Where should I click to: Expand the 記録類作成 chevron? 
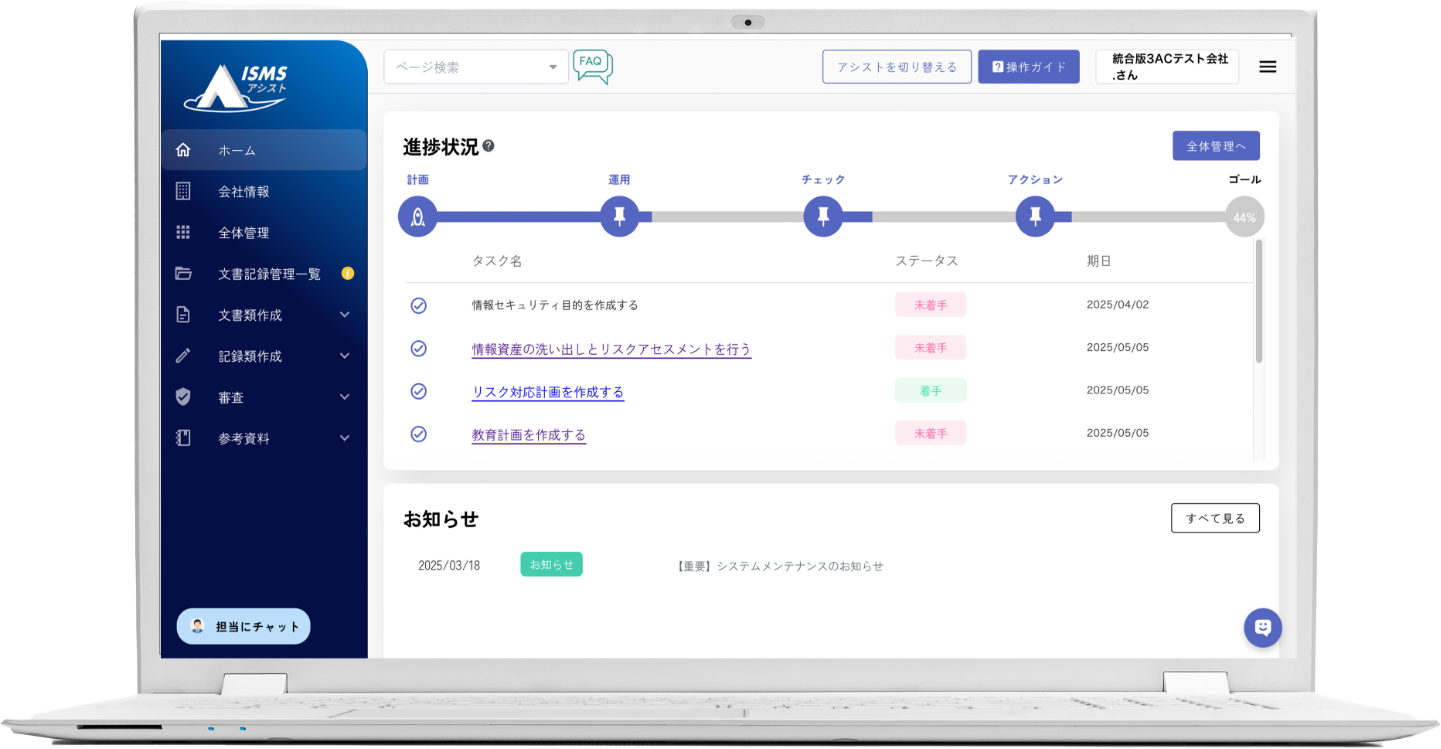pos(345,355)
